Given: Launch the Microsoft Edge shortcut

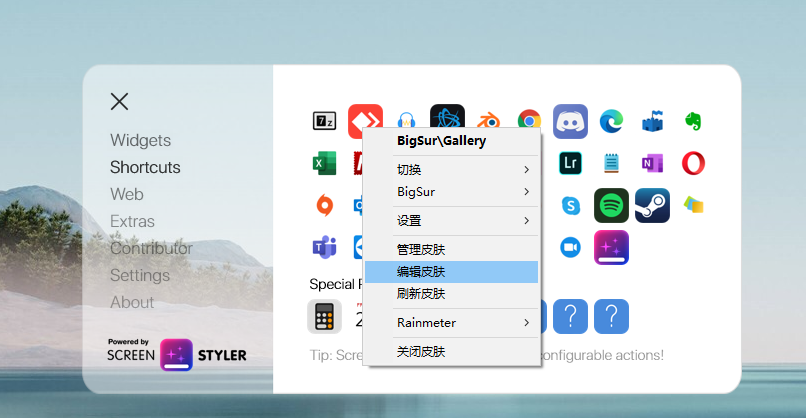Looking at the screenshot, I should 611,121.
